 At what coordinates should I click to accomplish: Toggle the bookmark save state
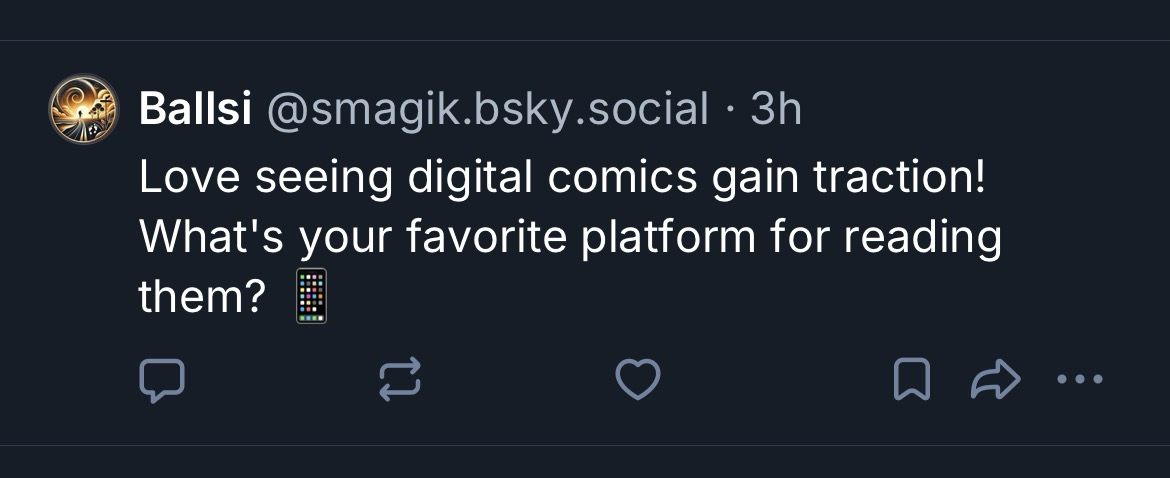[911, 381]
